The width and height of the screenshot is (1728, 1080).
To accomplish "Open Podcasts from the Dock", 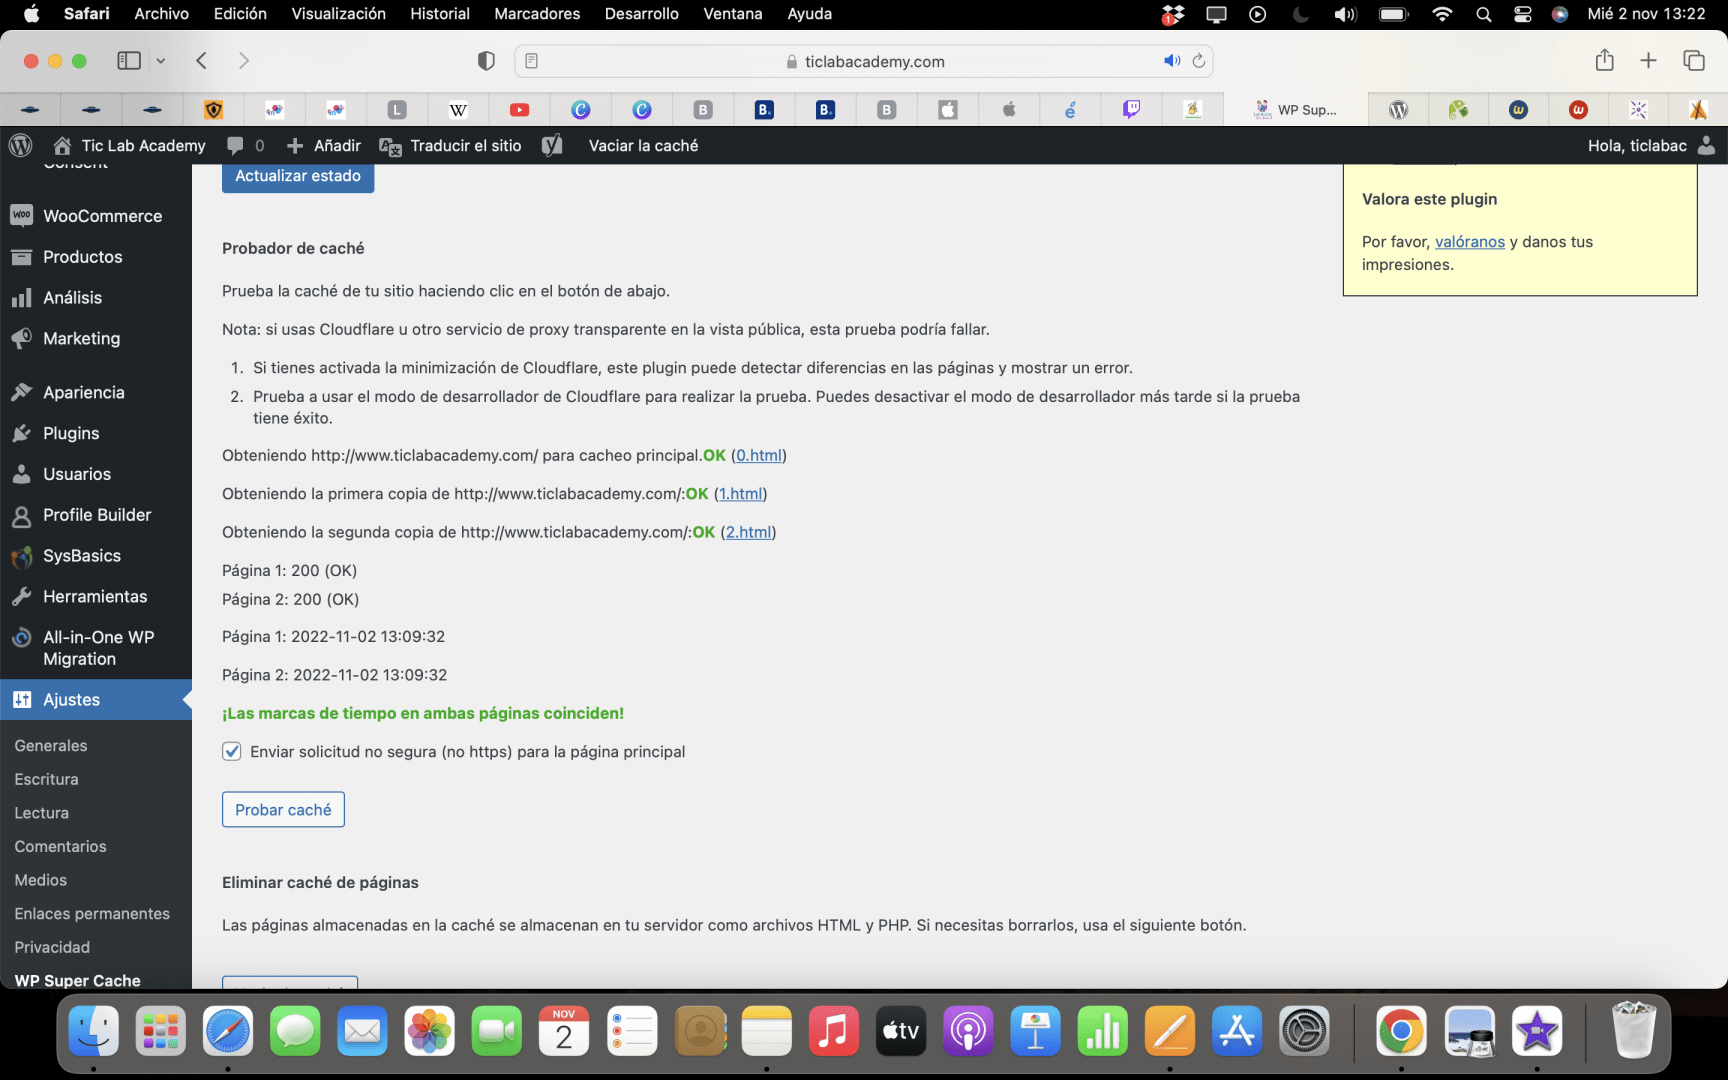I will [968, 1031].
